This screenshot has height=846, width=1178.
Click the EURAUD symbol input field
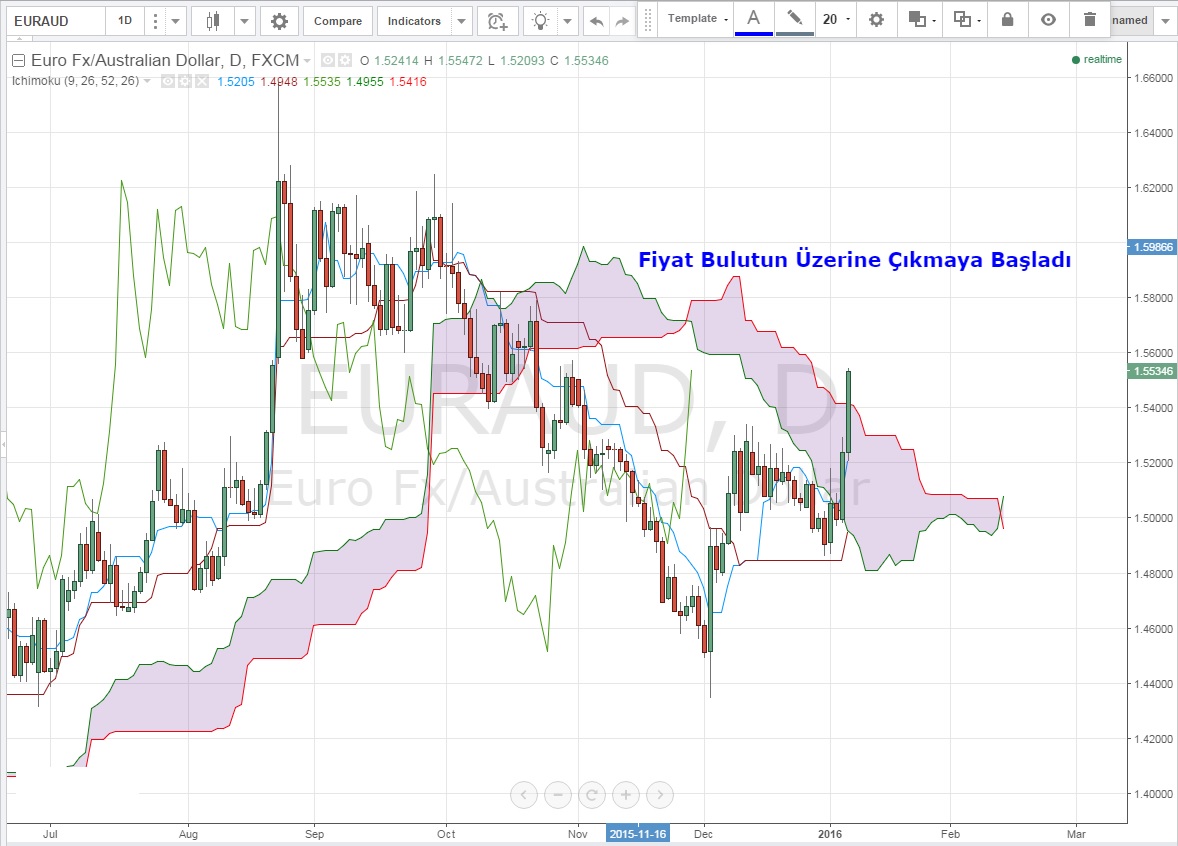pos(54,21)
